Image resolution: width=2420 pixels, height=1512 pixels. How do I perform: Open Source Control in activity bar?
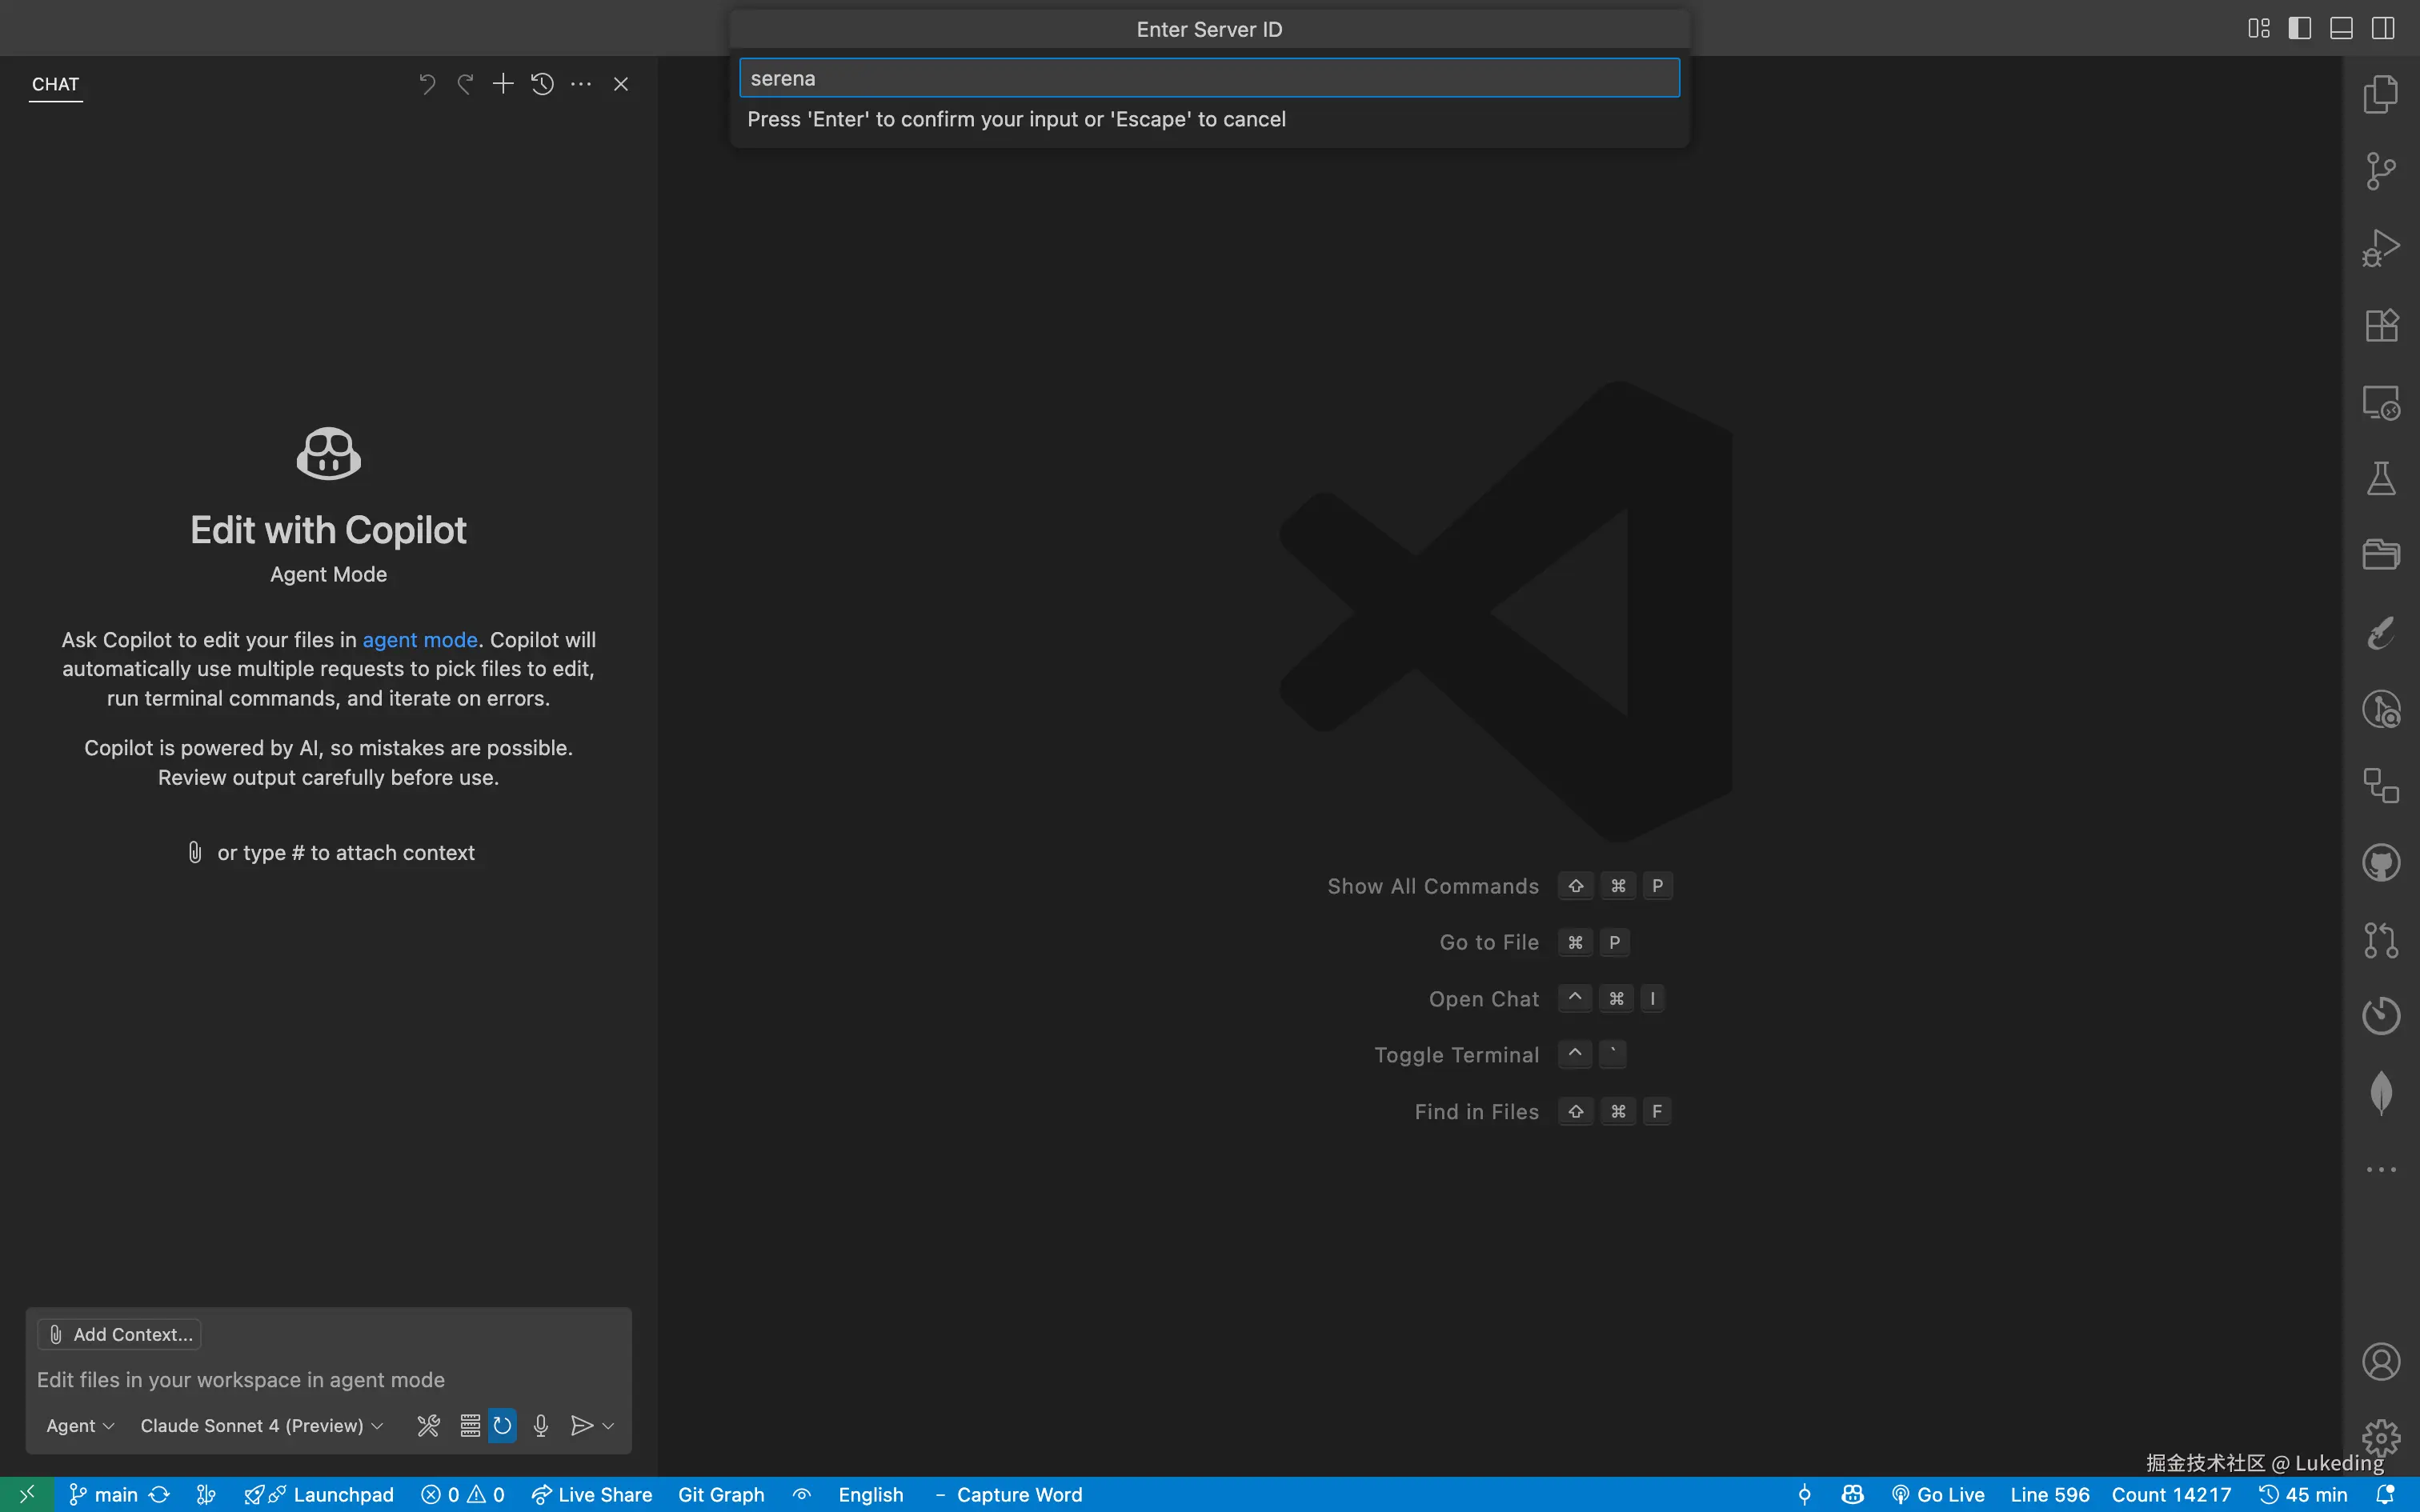point(2380,171)
